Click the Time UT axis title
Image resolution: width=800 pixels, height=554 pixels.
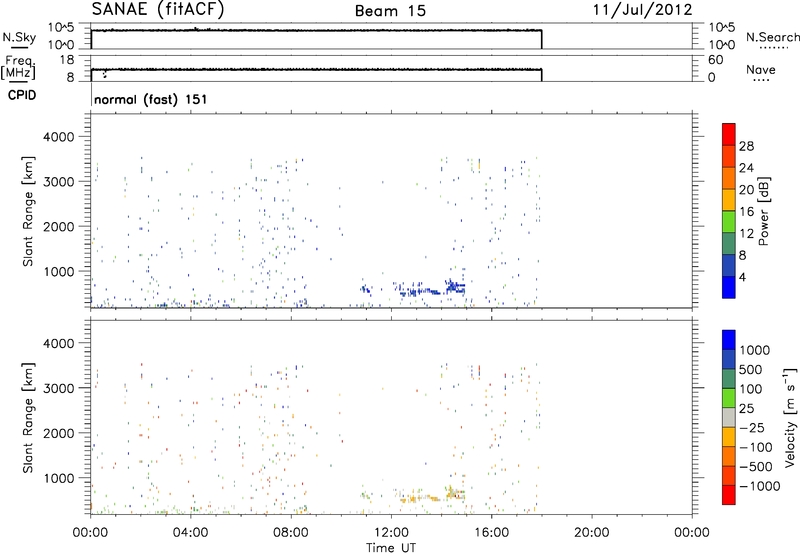click(x=391, y=548)
